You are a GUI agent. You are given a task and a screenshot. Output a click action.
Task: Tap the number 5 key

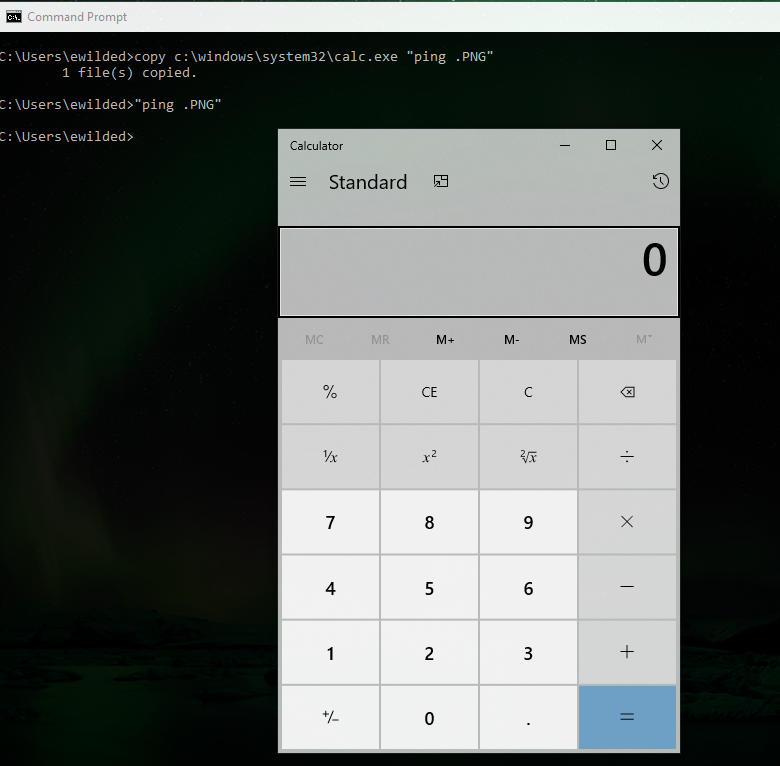[429, 587]
